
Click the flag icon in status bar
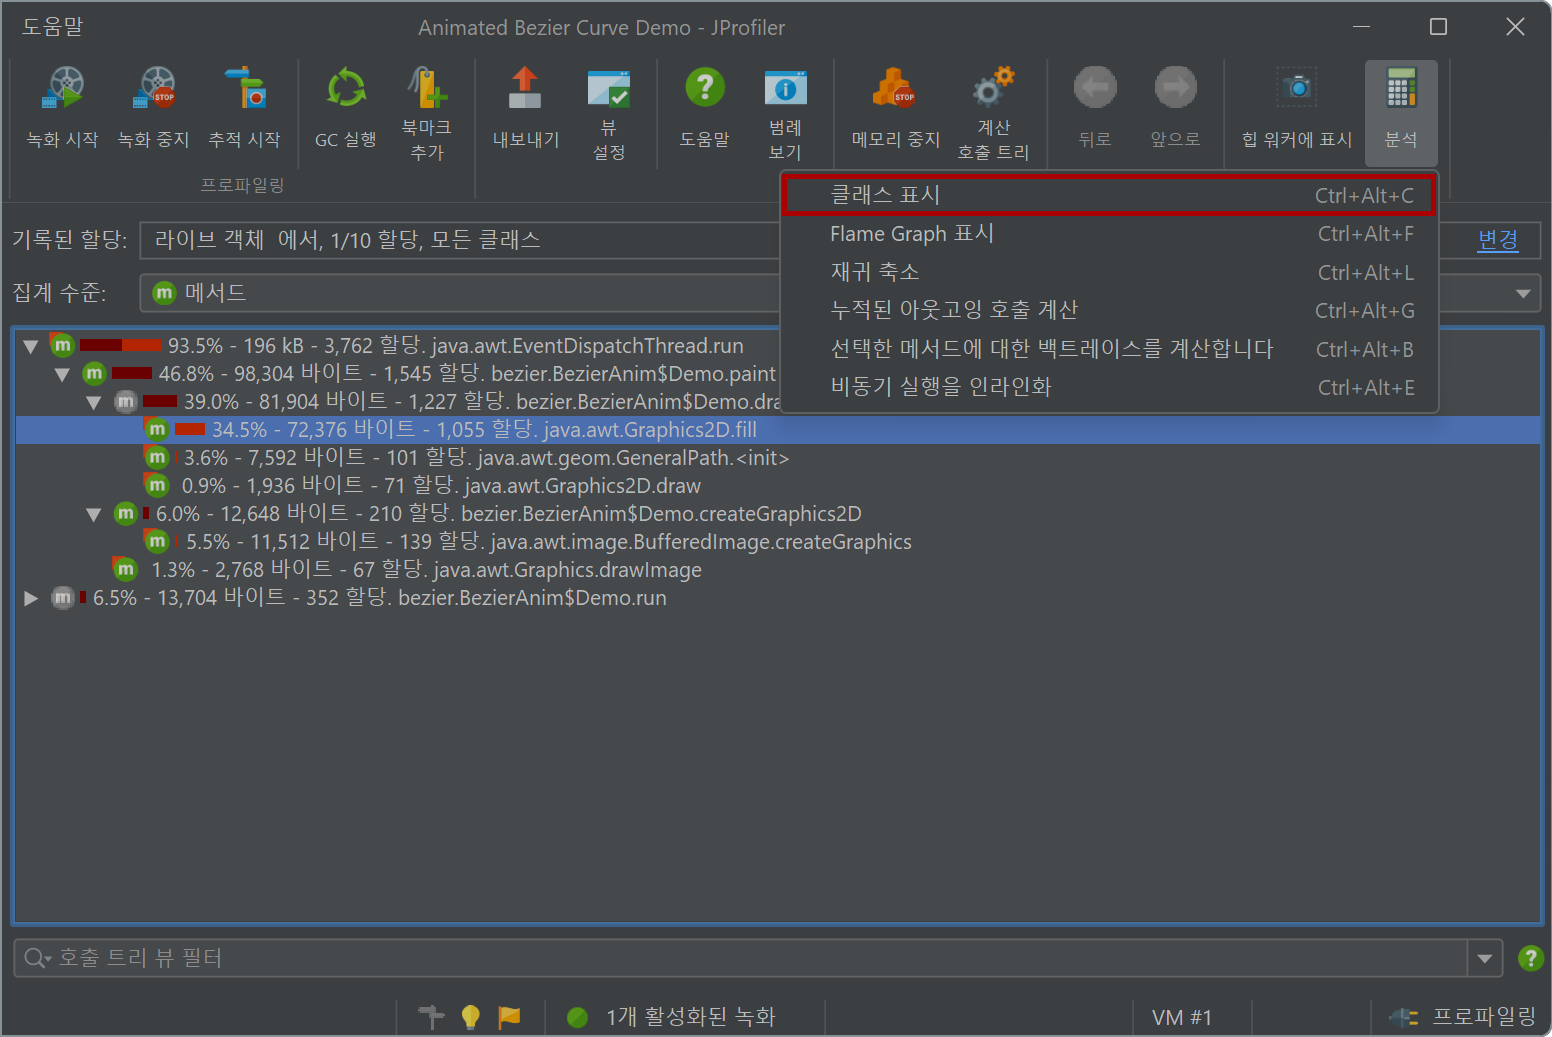[x=510, y=1017]
